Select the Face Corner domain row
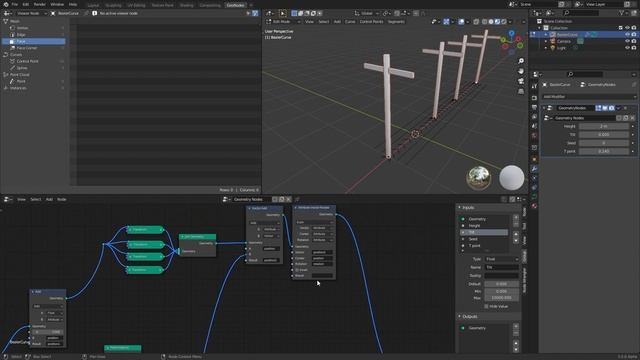640x360 pixels. (33, 48)
